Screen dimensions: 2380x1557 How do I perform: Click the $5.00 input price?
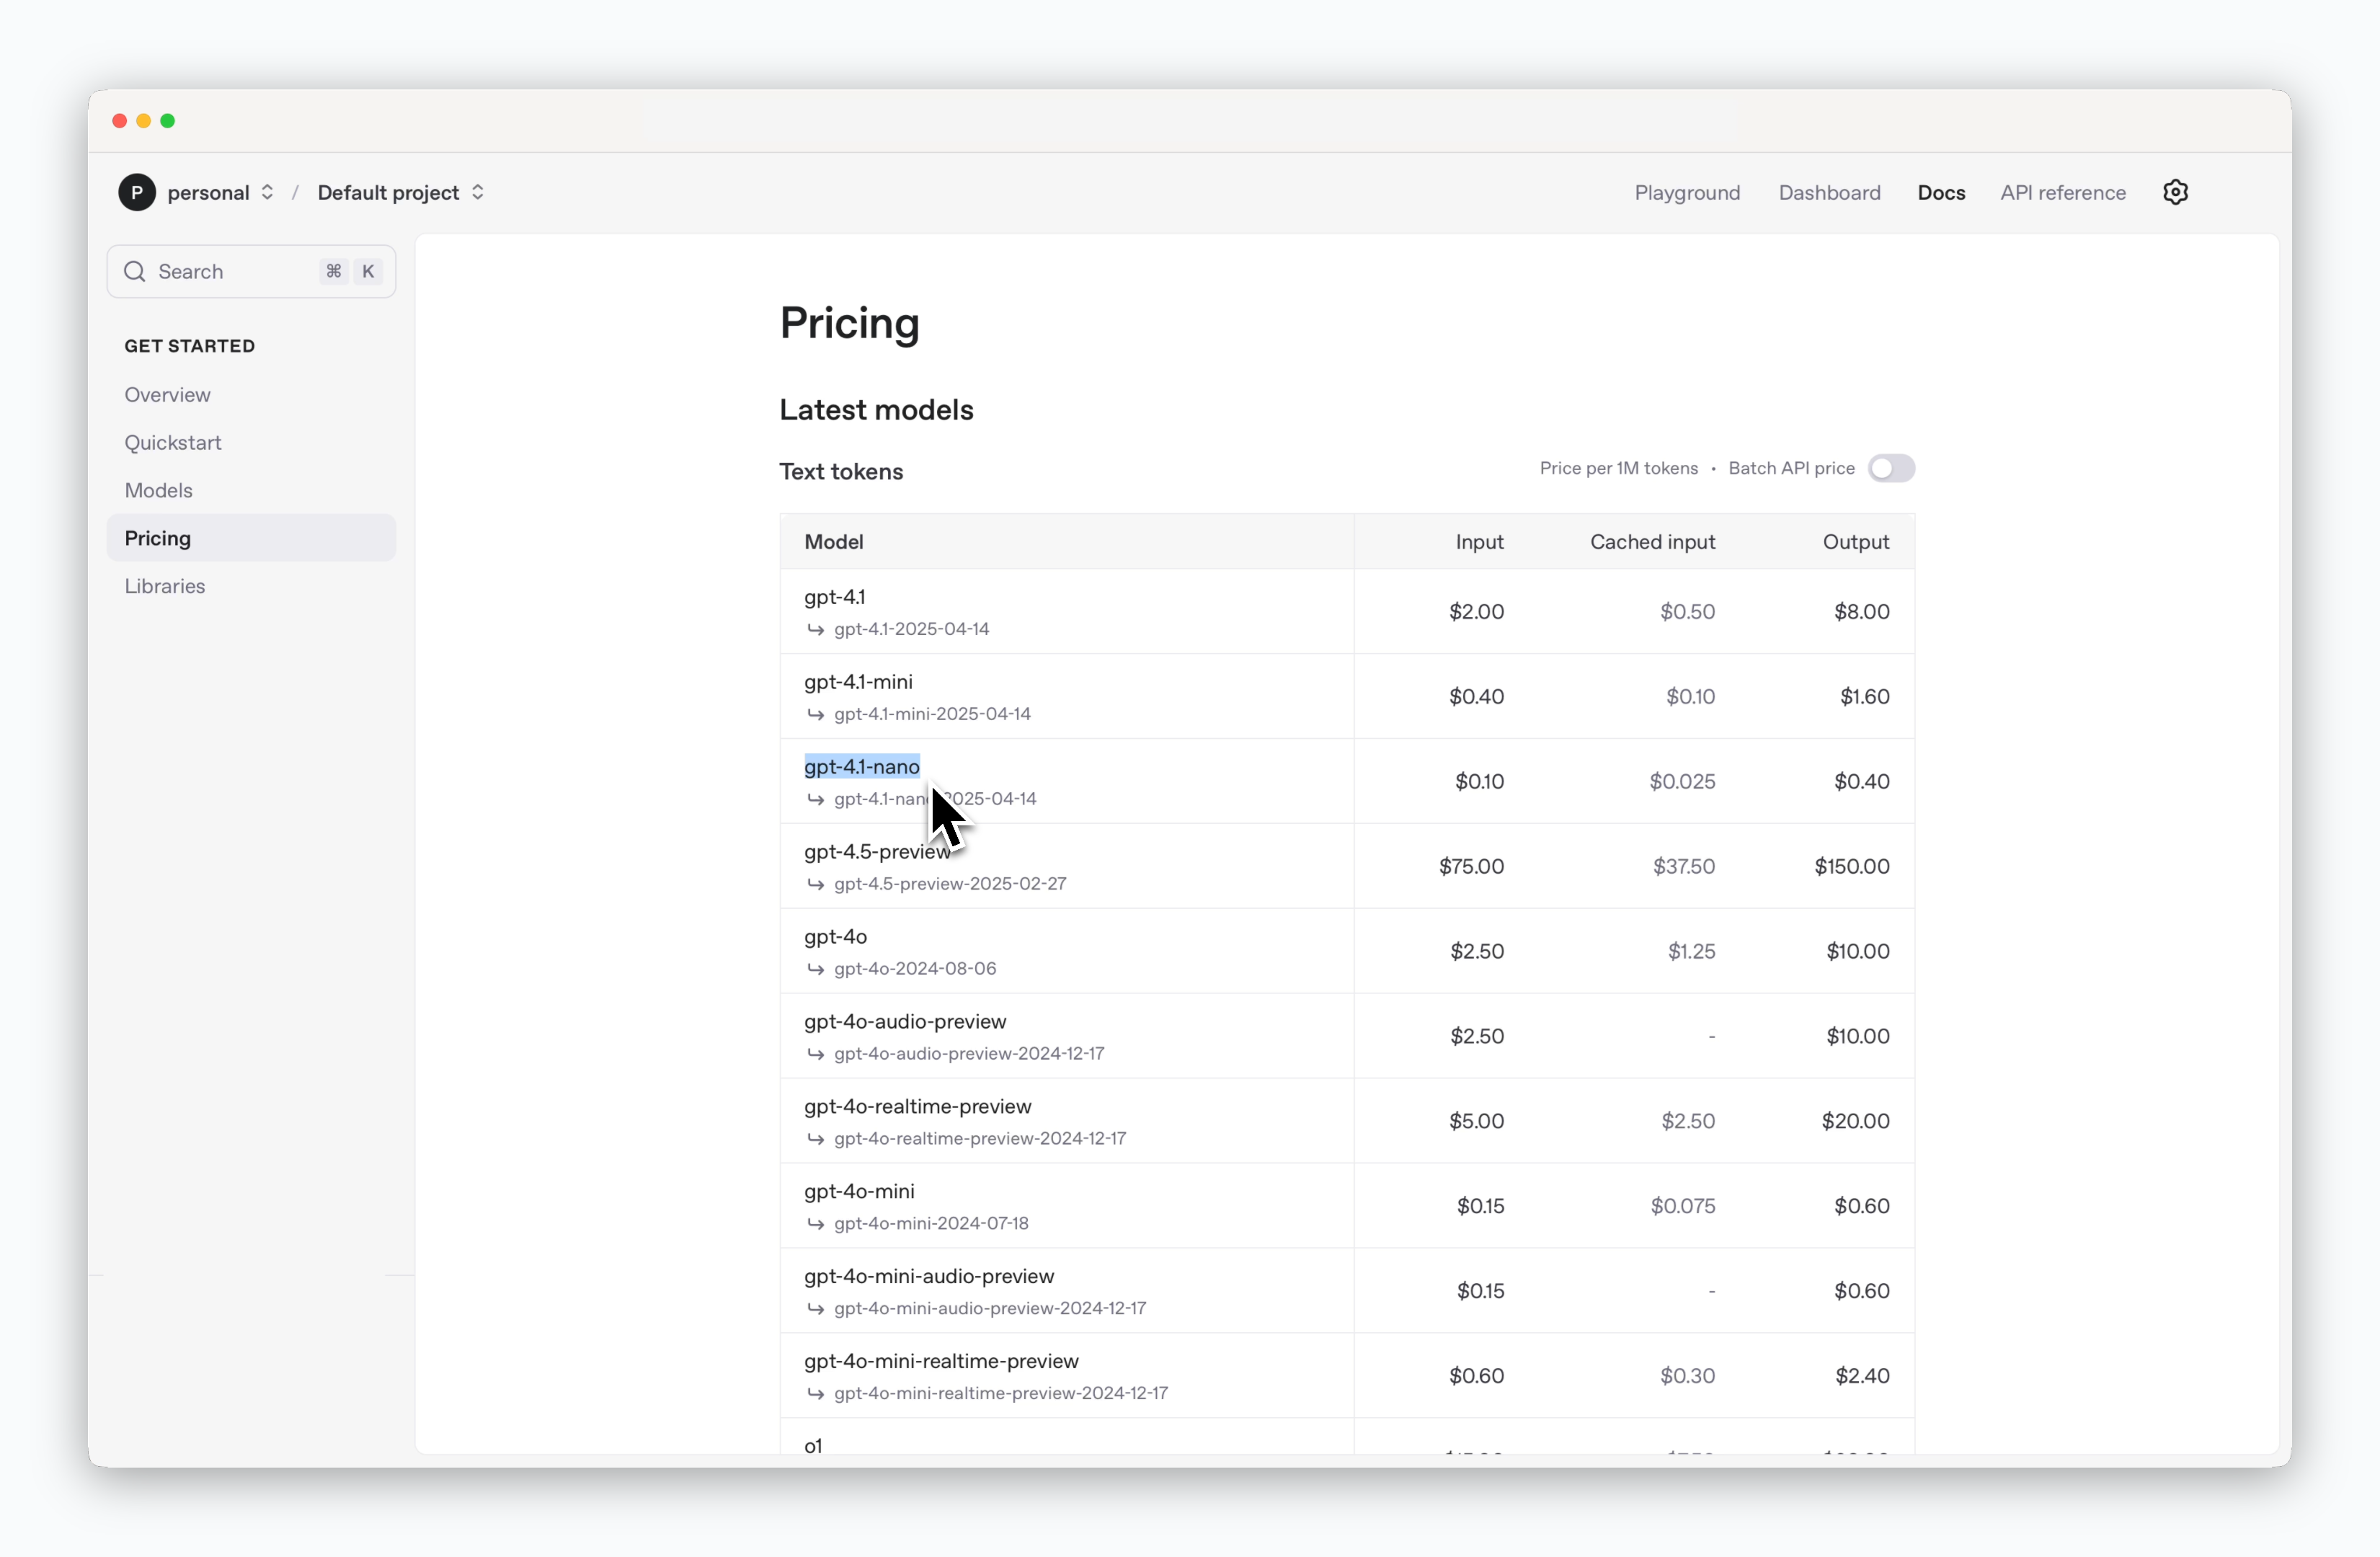[1476, 1122]
